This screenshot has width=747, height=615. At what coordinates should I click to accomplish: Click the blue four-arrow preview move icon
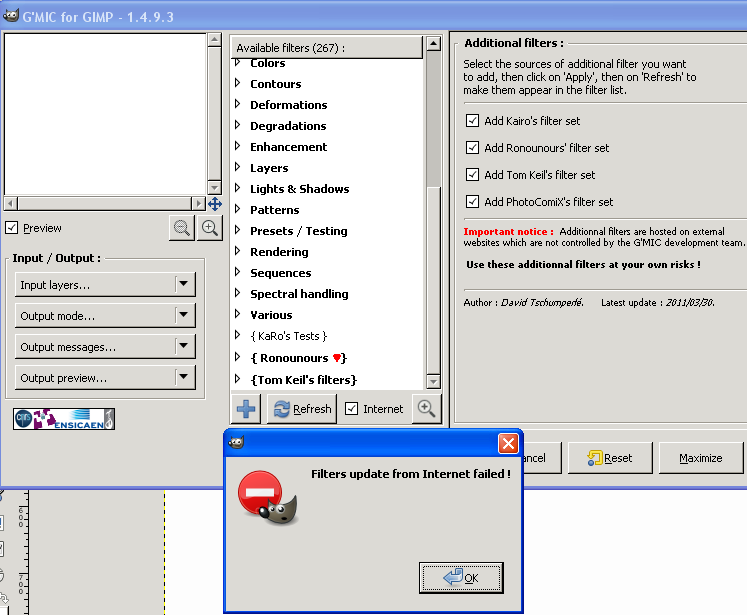[215, 204]
